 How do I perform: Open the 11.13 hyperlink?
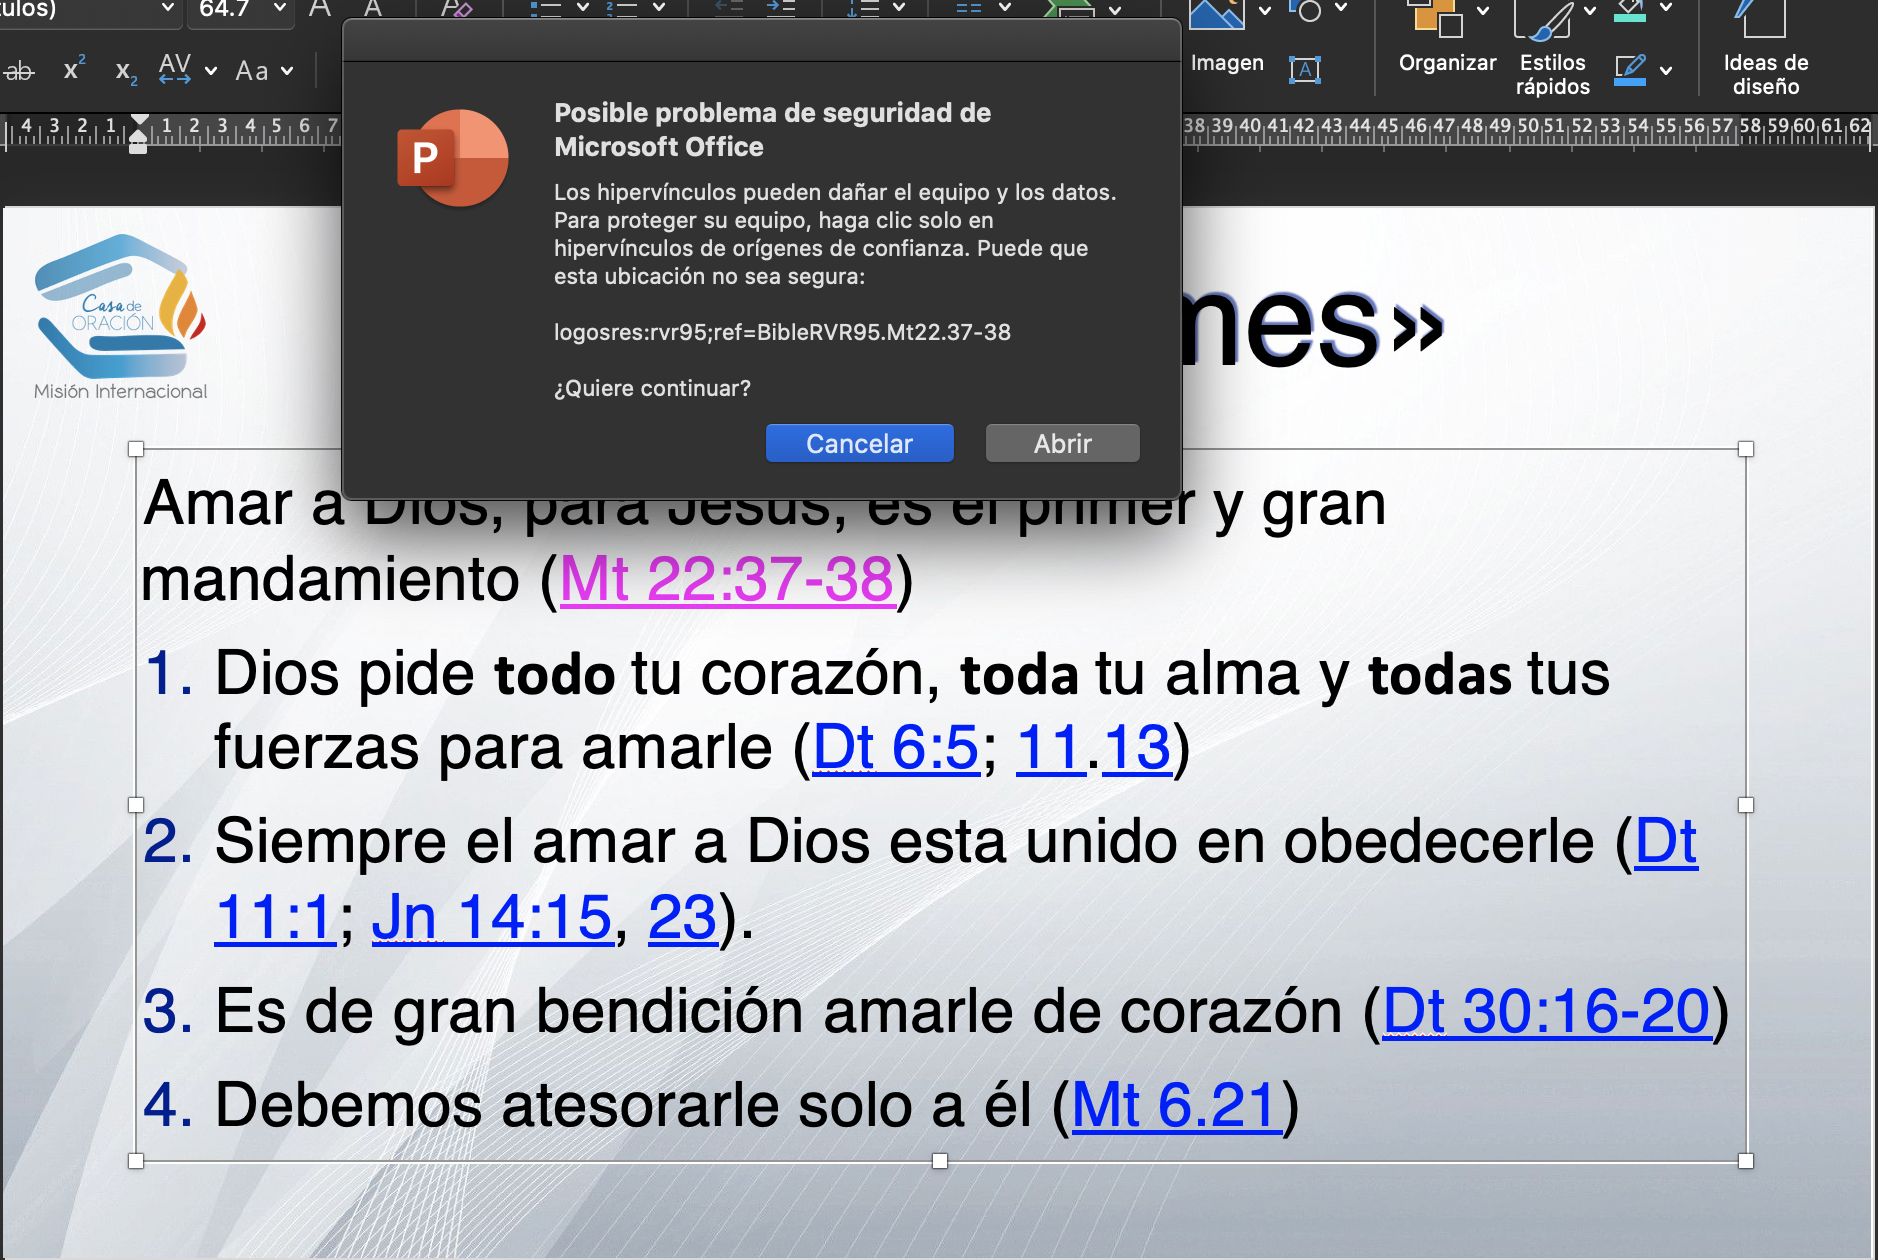click(1094, 747)
